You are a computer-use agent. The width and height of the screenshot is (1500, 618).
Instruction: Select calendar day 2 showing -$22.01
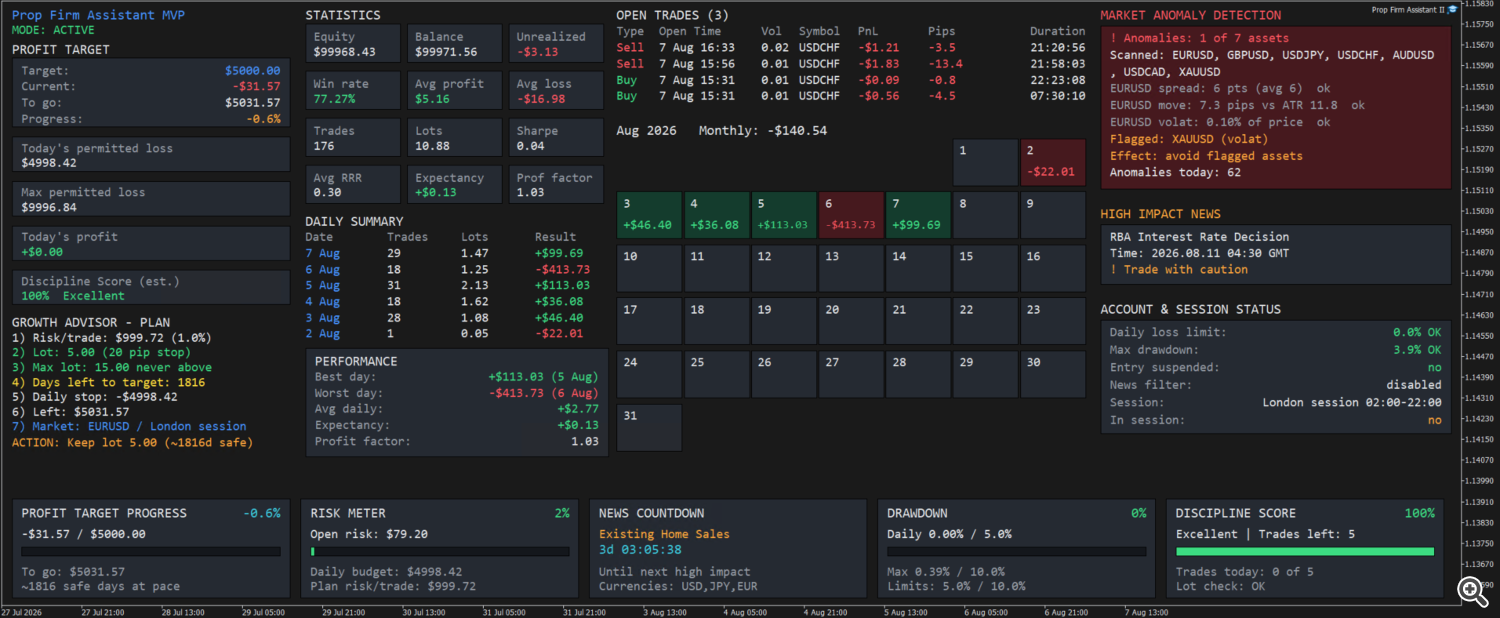[1053, 162]
